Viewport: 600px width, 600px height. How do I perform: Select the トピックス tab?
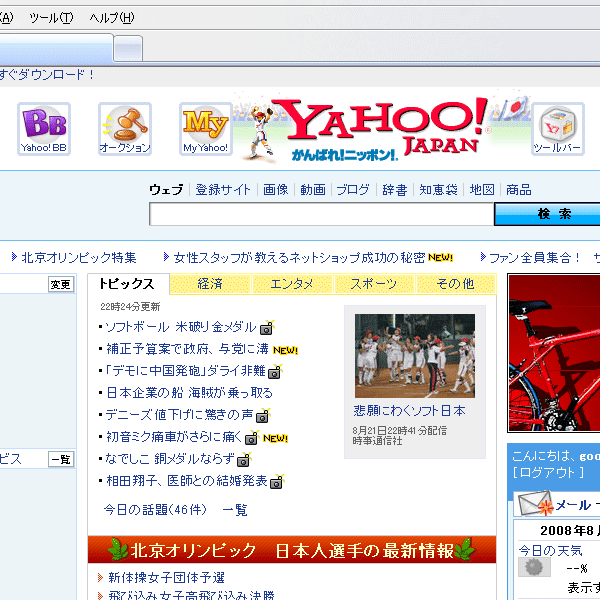pos(128,284)
